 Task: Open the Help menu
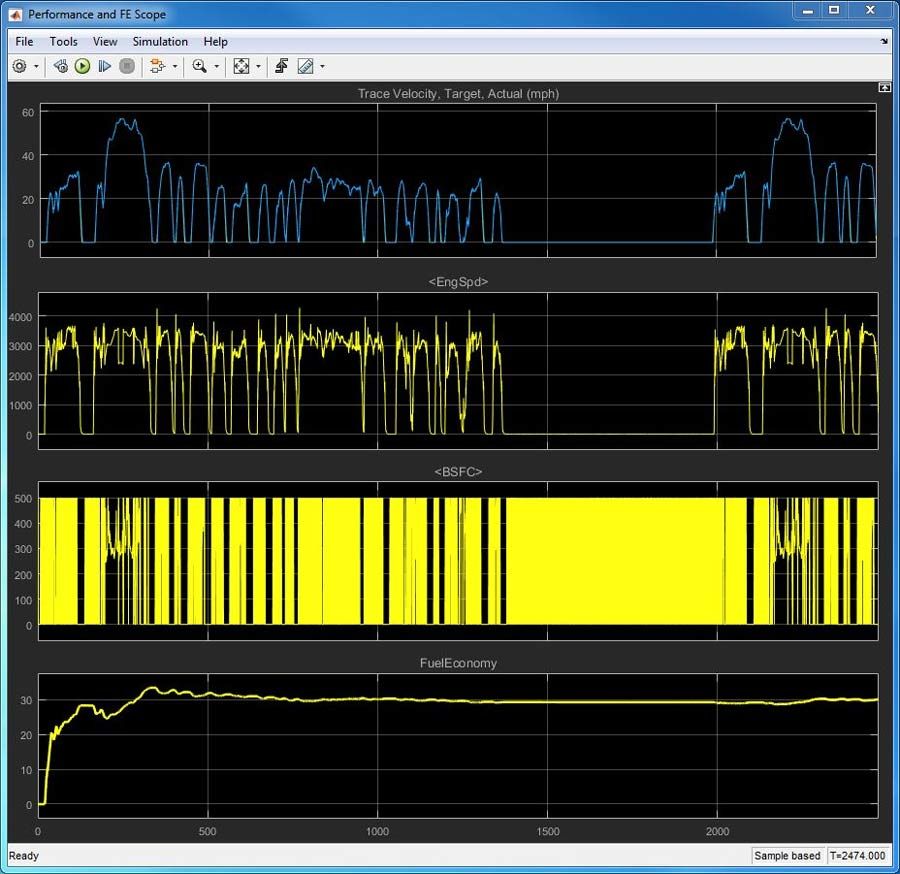215,41
